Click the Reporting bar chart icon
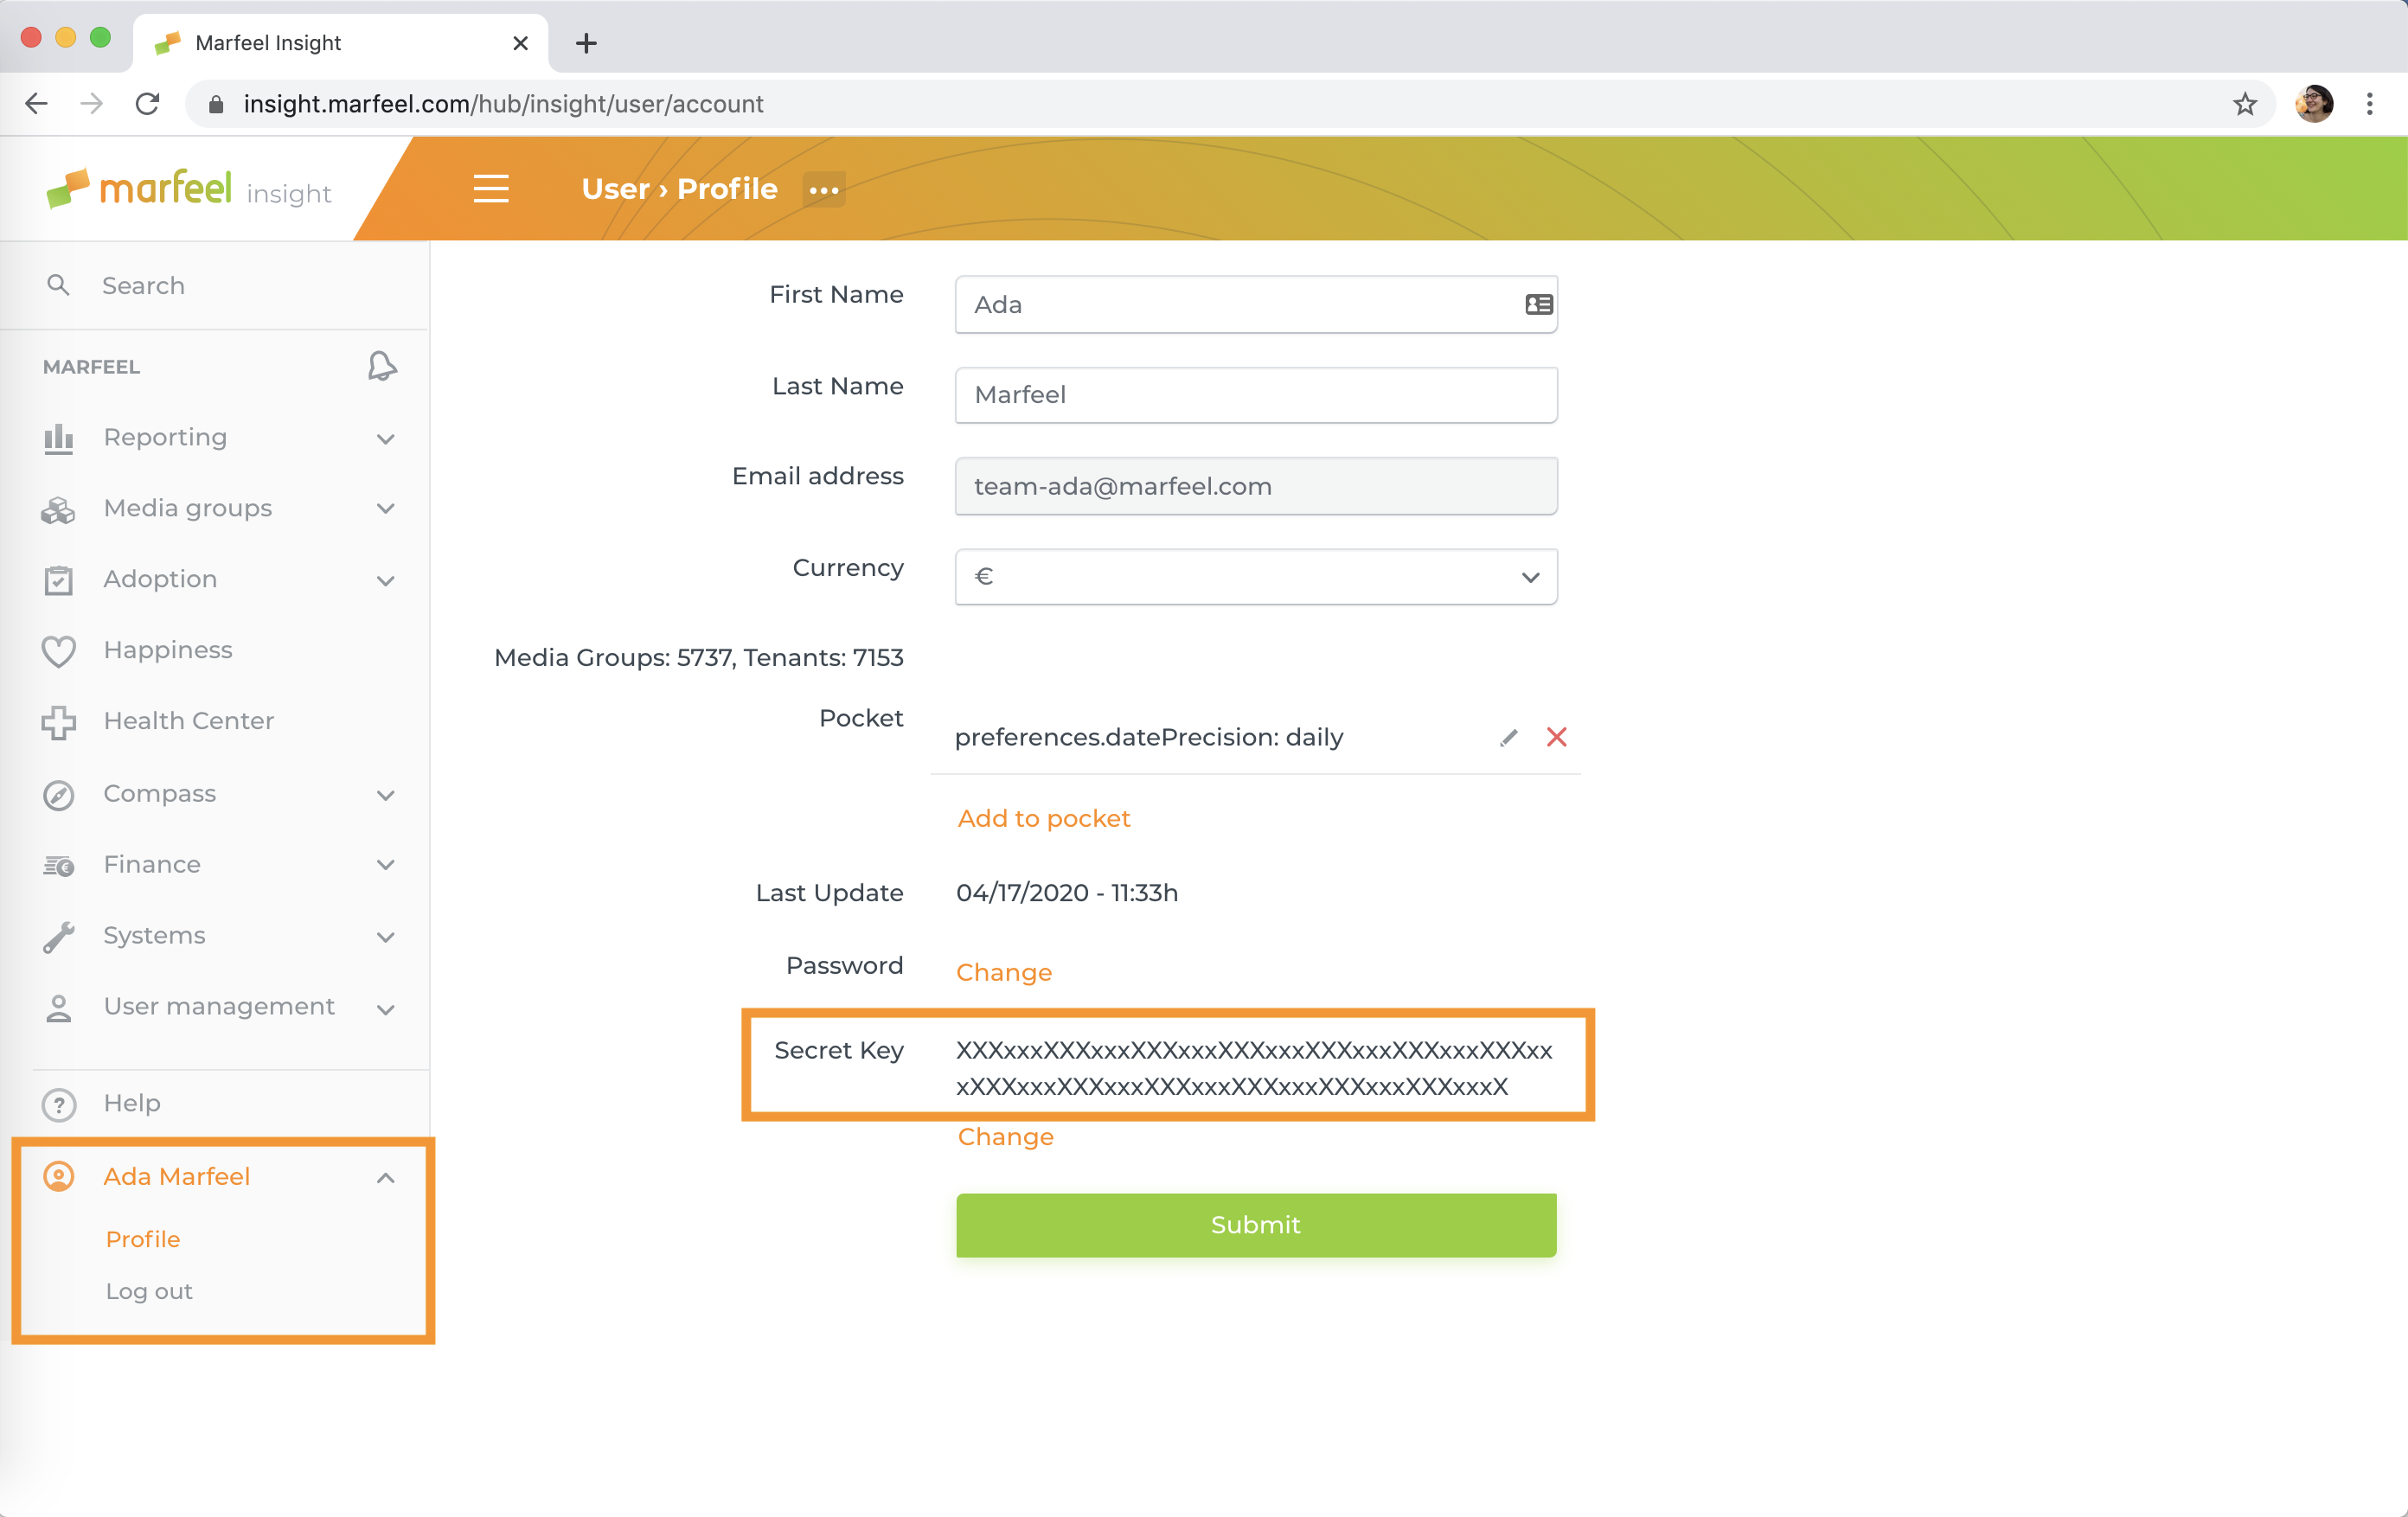 click(x=59, y=438)
